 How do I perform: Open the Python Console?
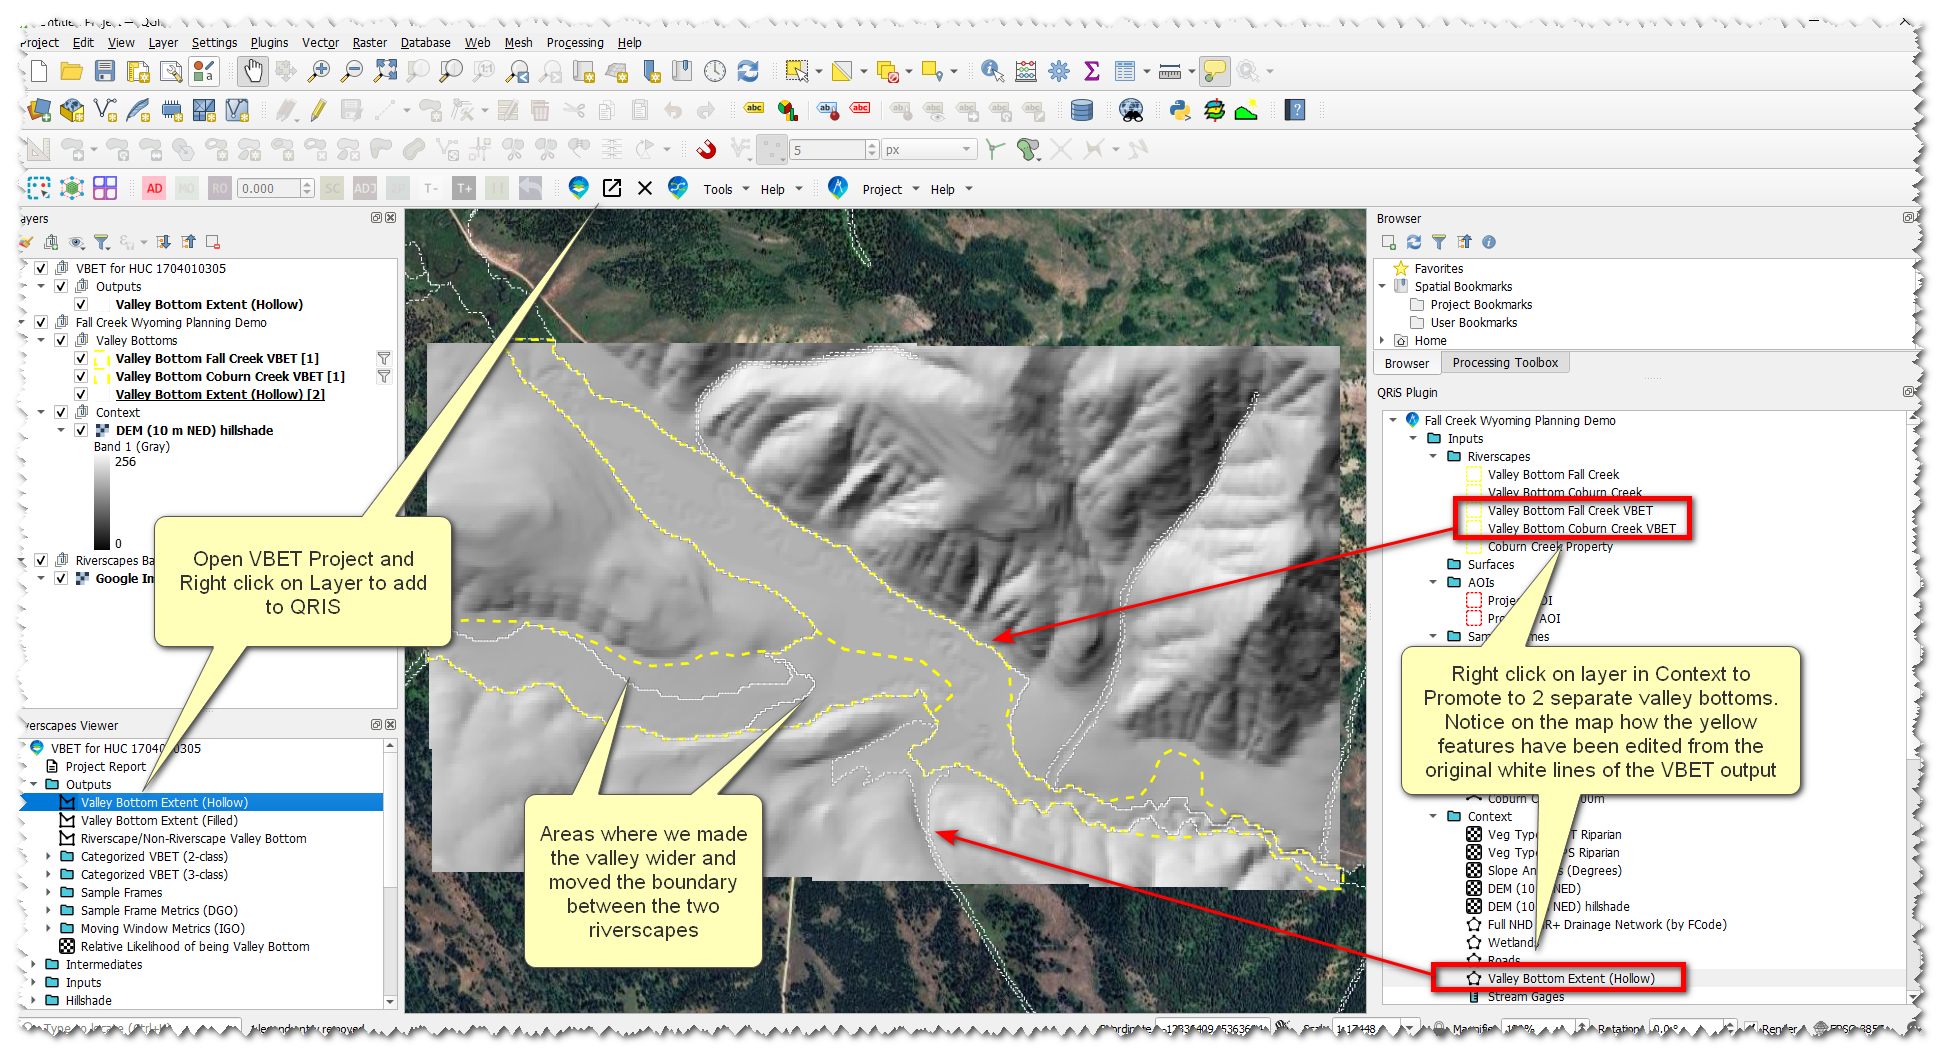(1180, 110)
